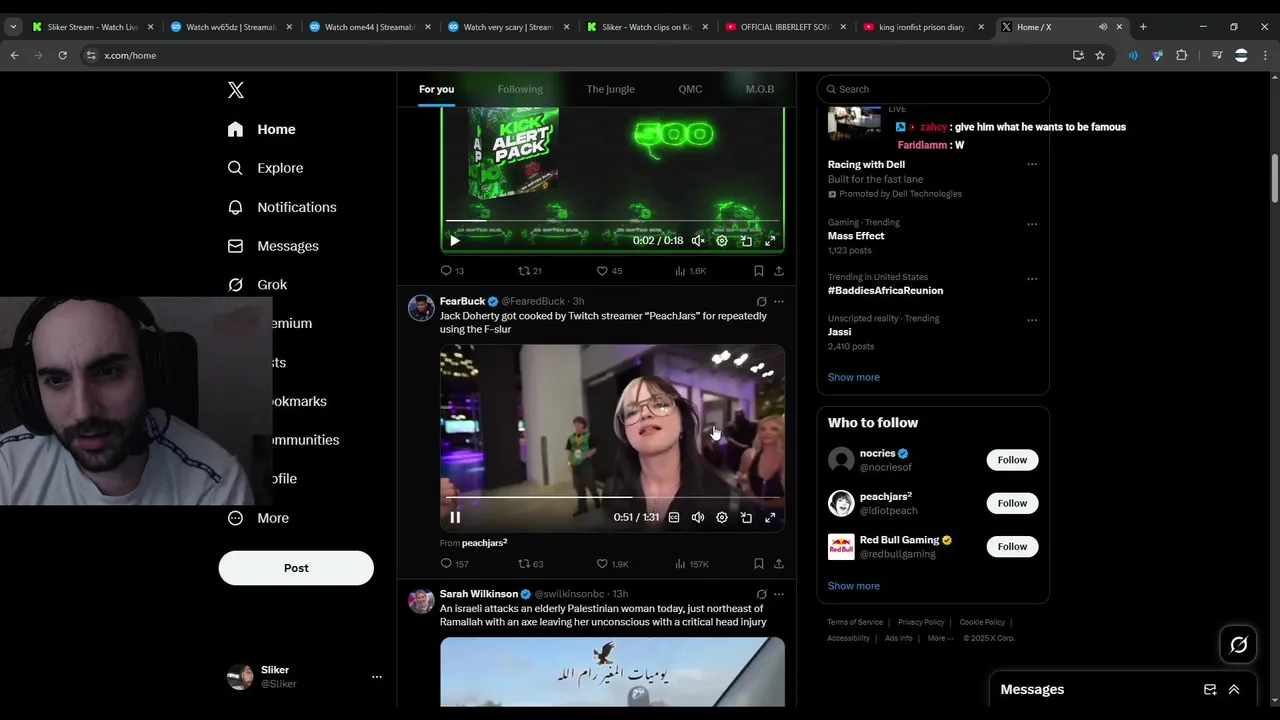
Task: Open peachjars² source link under video
Action: pyautogui.click(x=485, y=543)
